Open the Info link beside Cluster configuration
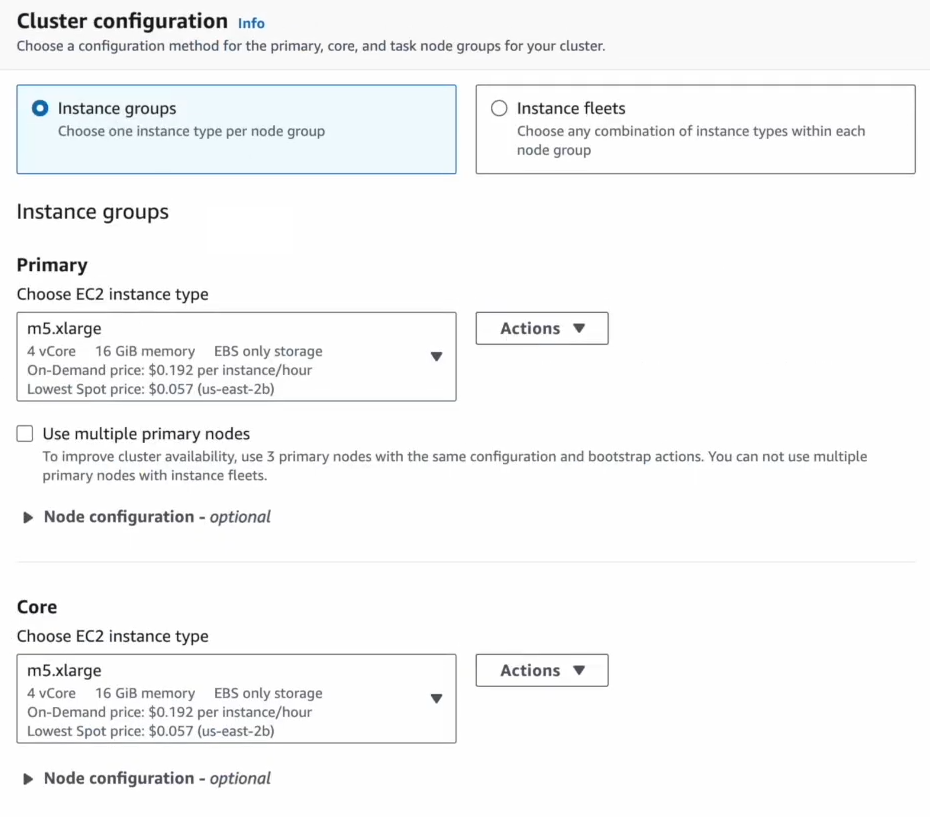Viewport: 930px width, 817px height. click(x=251, y=23)
